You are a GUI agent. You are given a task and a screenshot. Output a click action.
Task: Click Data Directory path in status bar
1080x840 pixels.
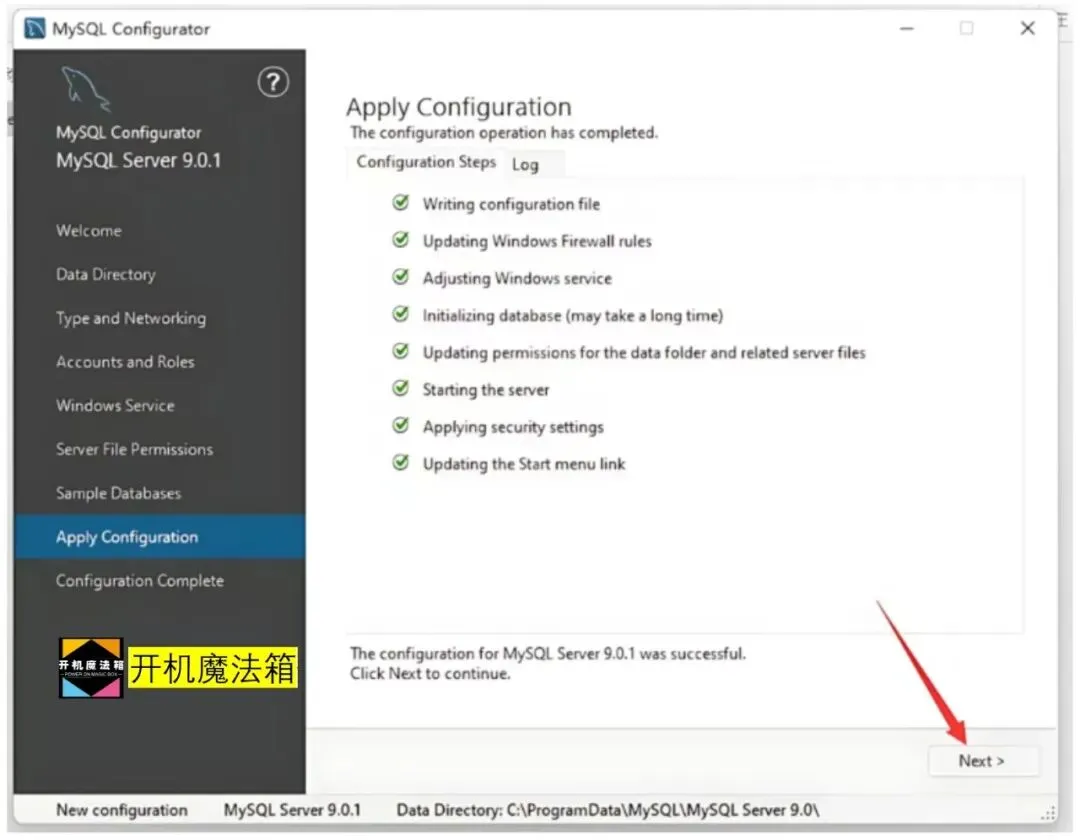coord(608,810)
